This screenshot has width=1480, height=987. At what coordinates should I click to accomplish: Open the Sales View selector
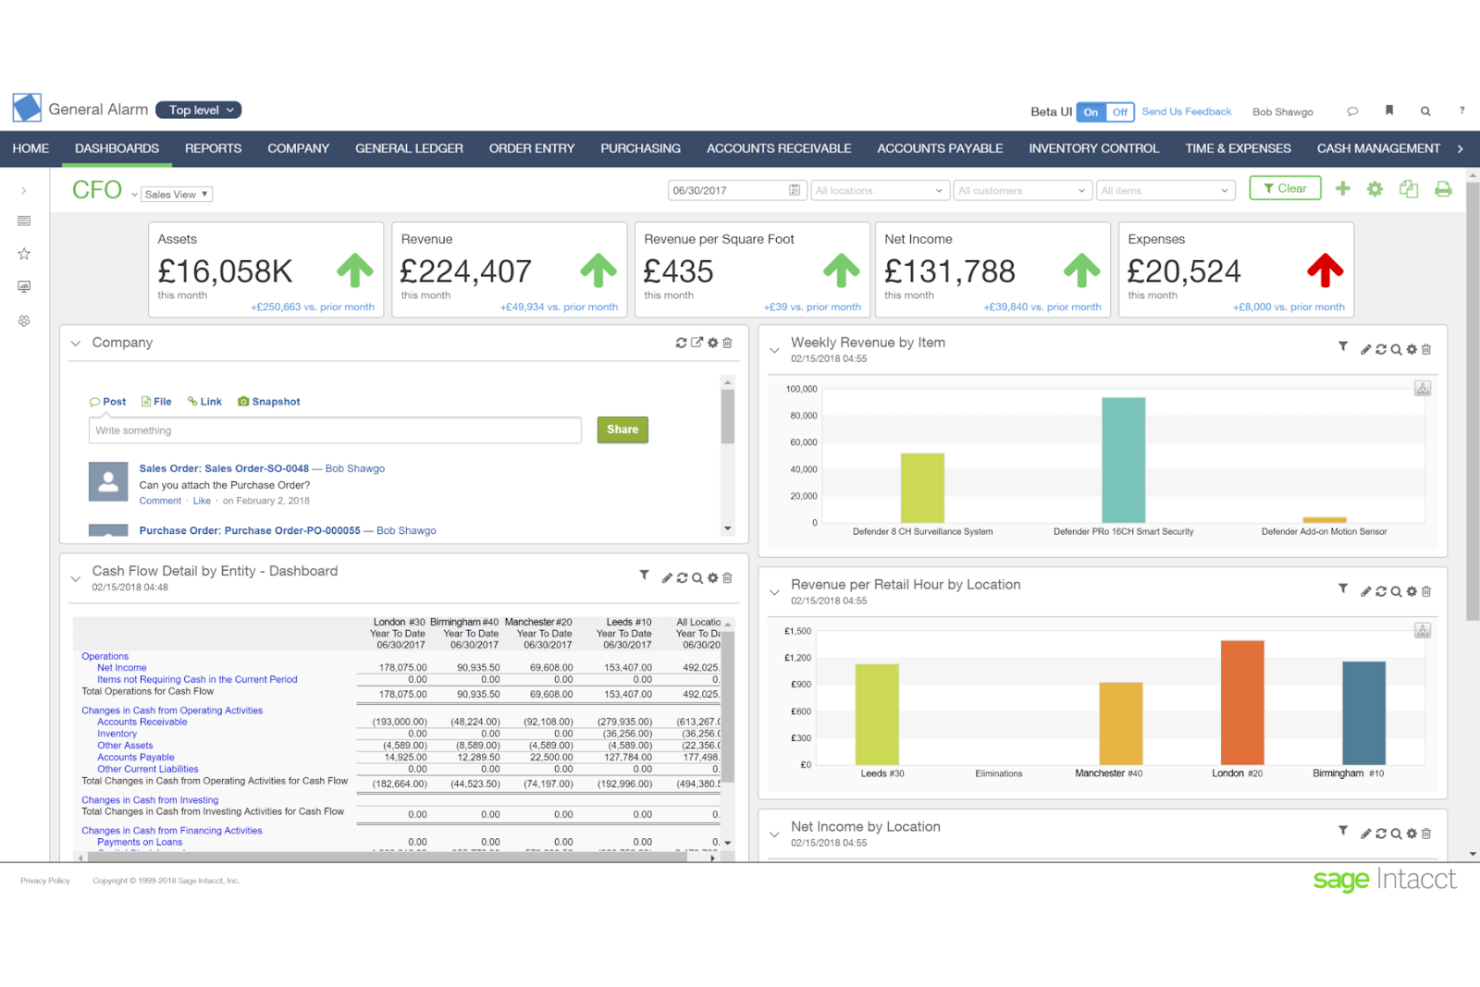pyautogui.click(x=176, y=193)
